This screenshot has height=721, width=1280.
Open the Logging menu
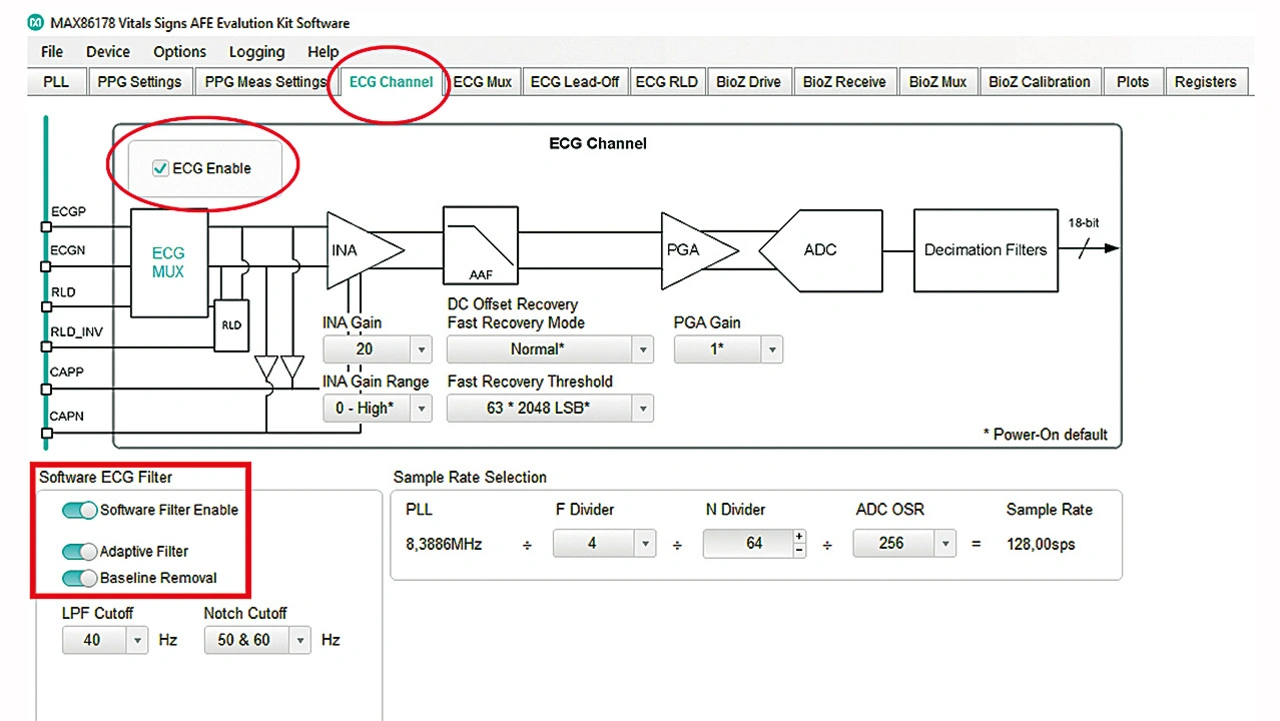pyautogui.click(x=256, y=52)
